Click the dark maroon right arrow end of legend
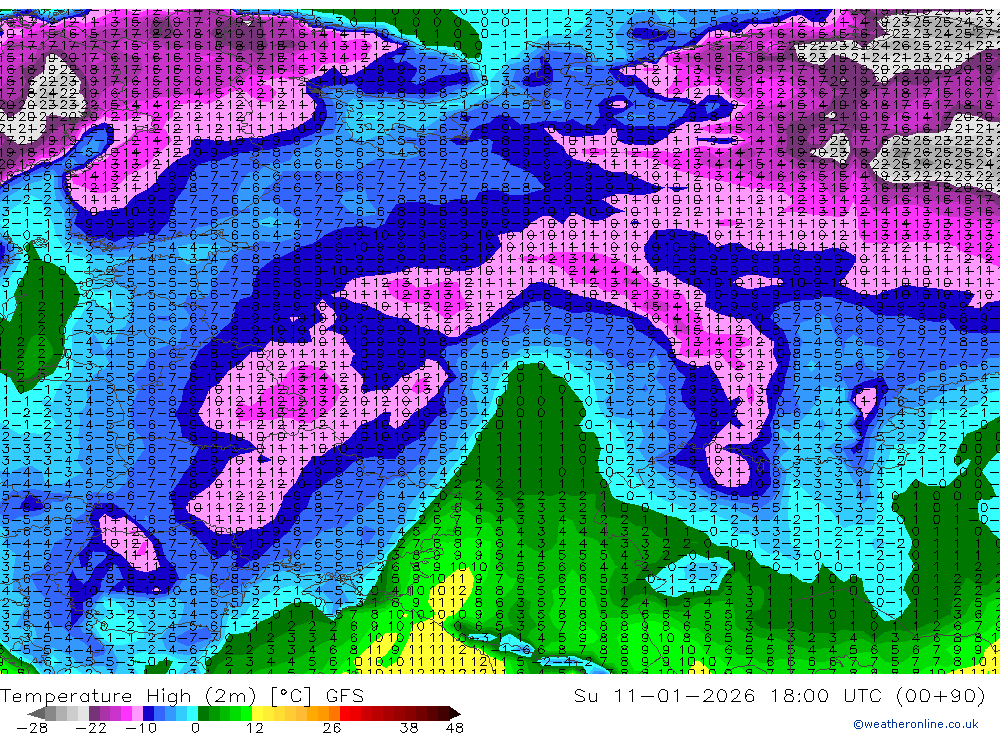1000x733 pixels. coord(455,713)
